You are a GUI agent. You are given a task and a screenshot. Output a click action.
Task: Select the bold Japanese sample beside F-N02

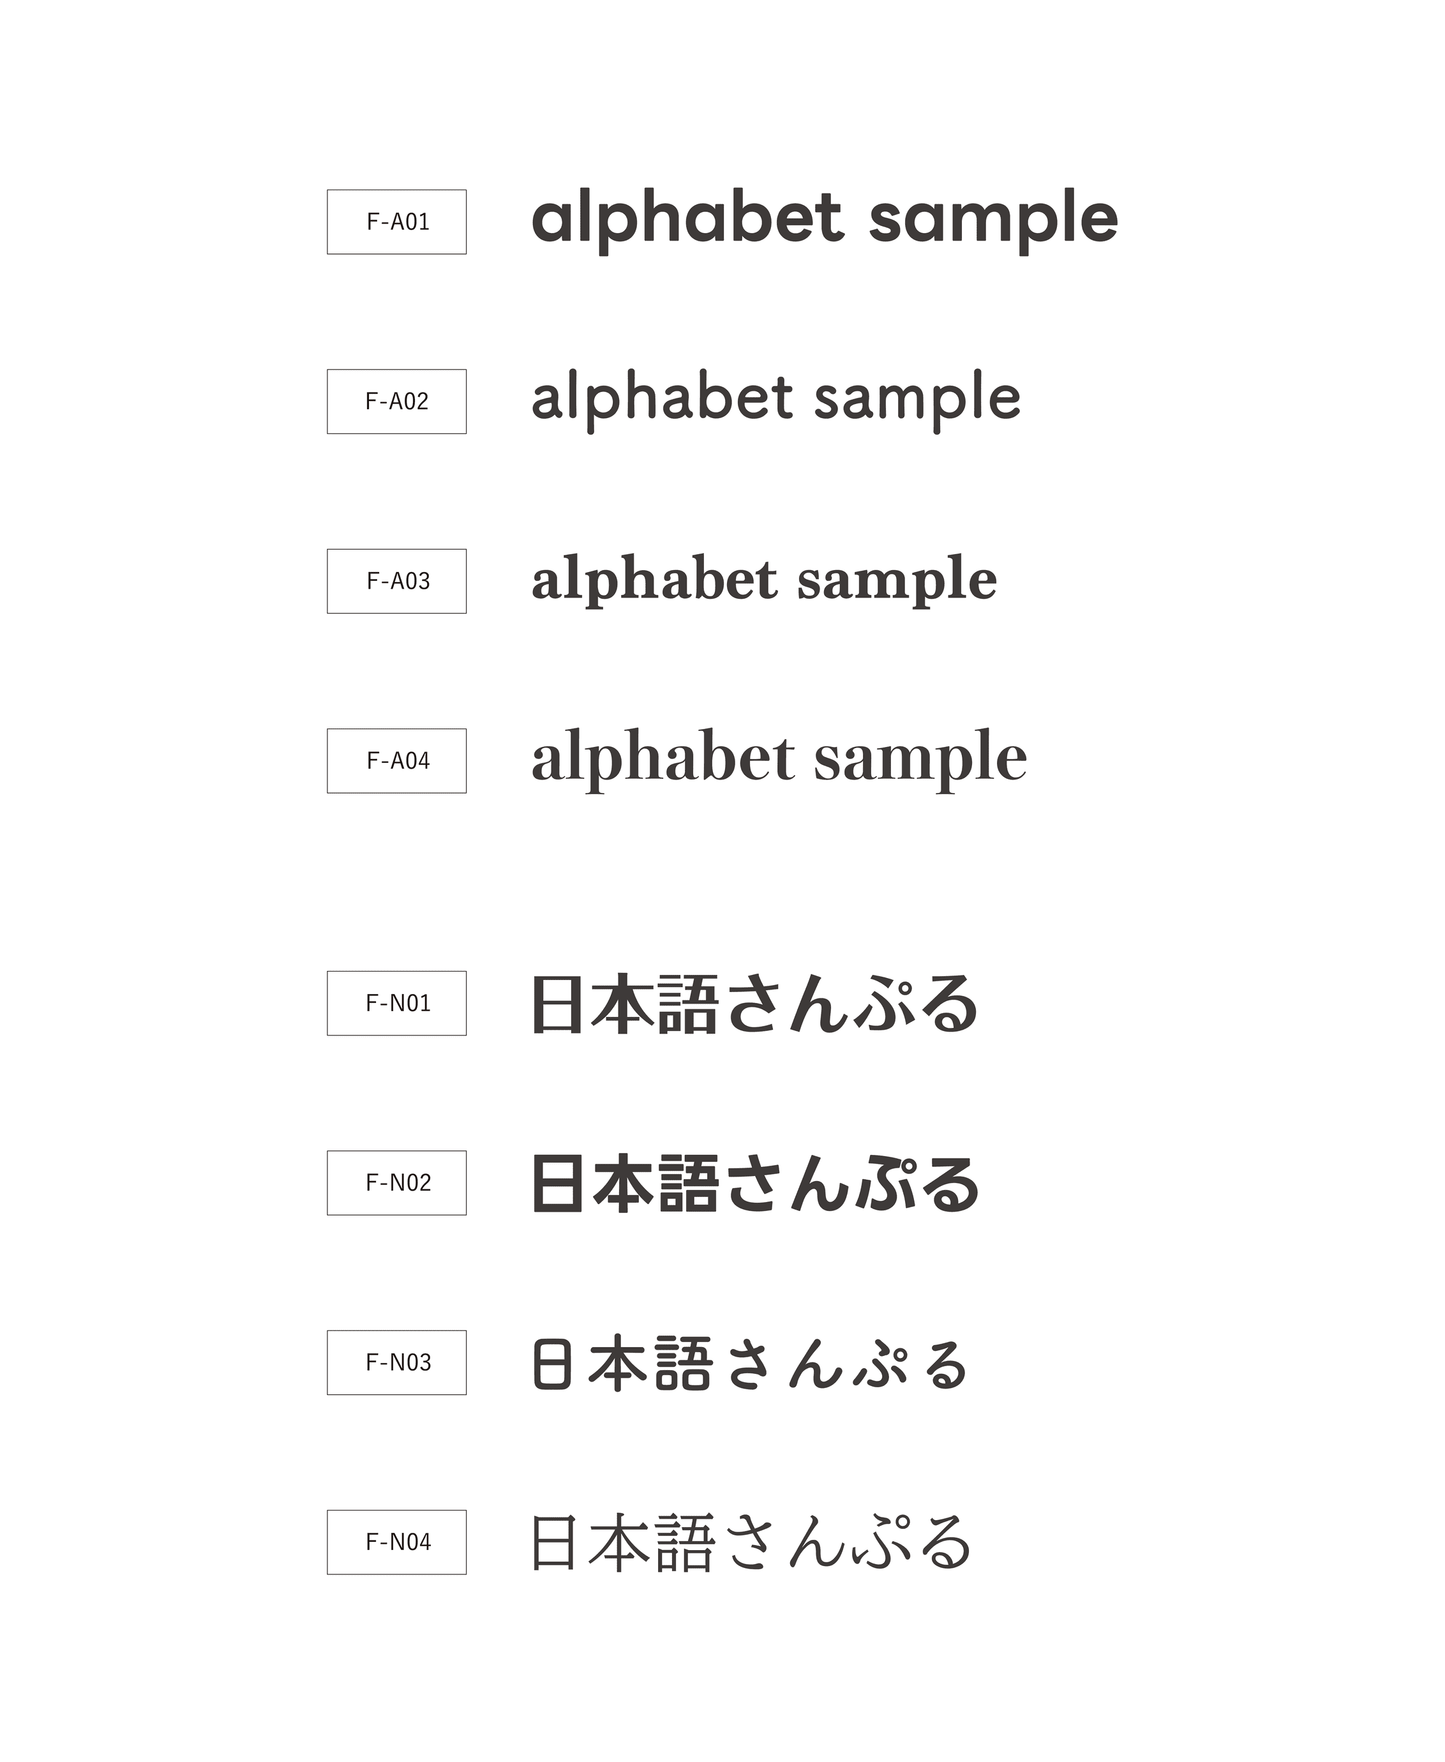pos(755,1184)
